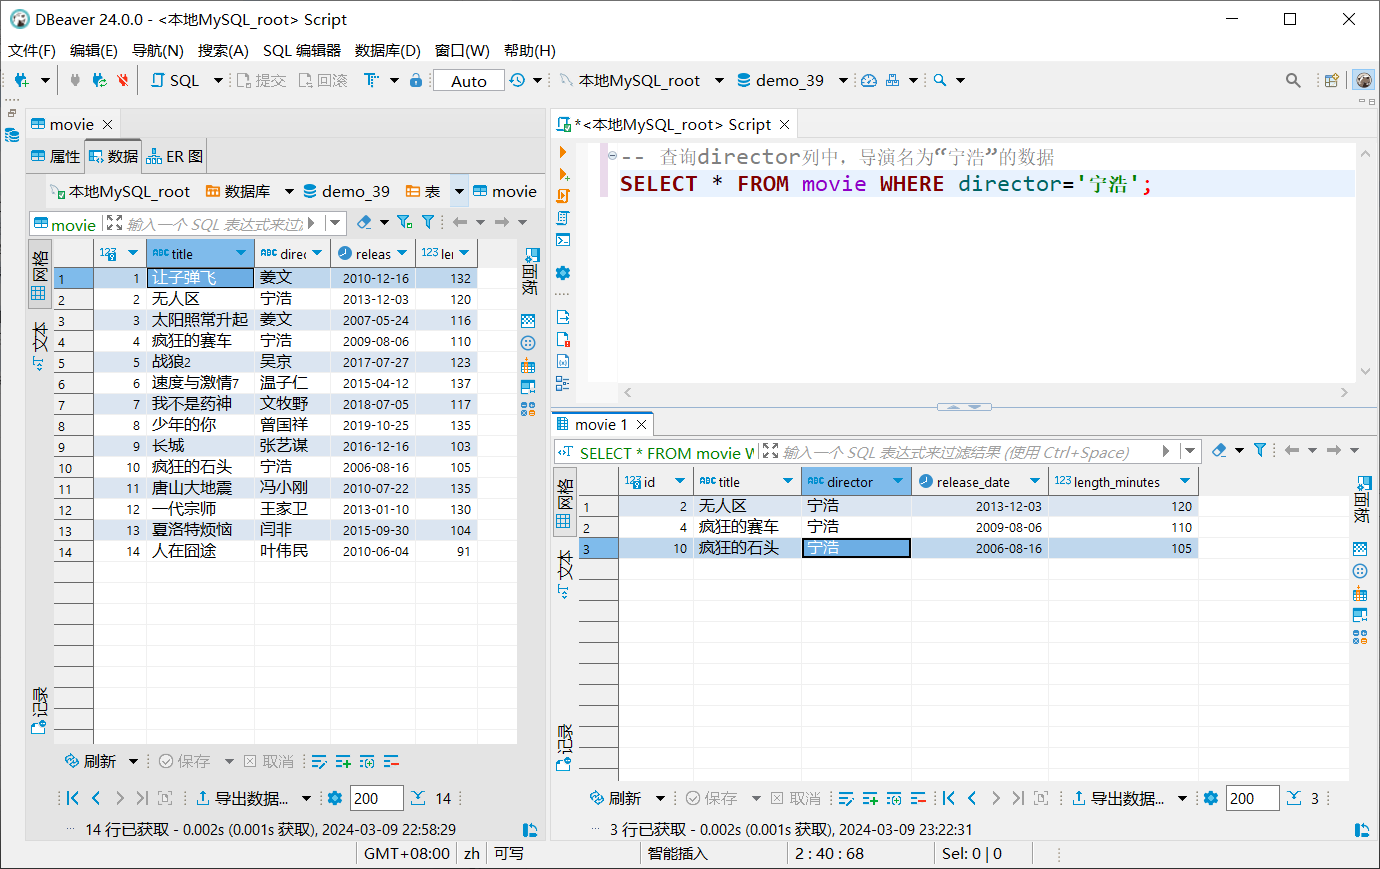
Task: Open the 文件(F) menu
Action: coord(32,50)
